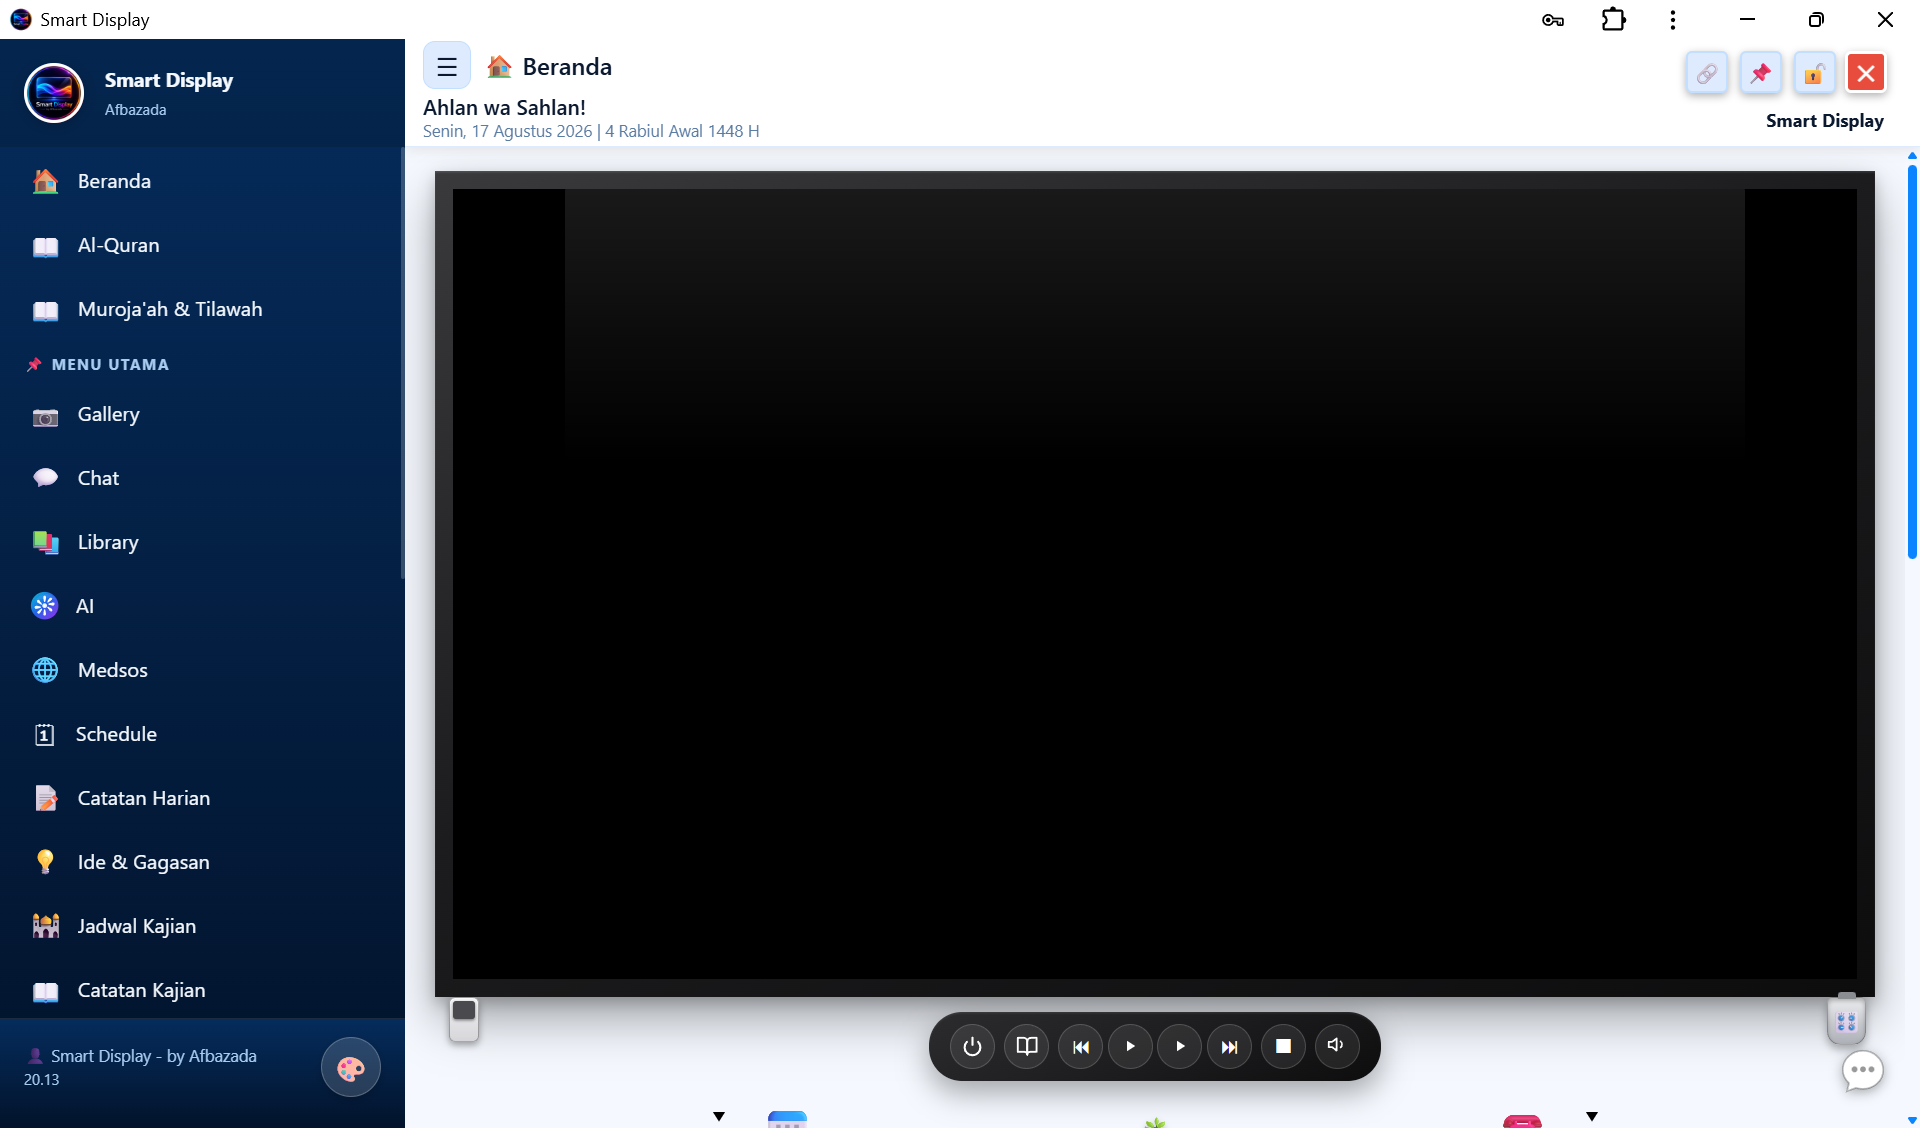Viewport: 1920px width, 1128px height.
Task: Click the Chat speech bubble icon in sidebar
Action: click(45, 478)
